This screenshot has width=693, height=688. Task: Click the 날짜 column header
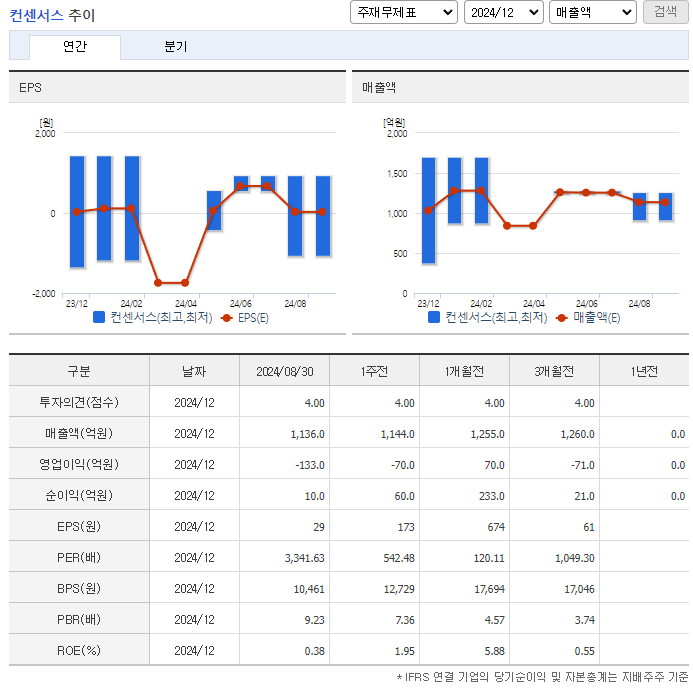(194, 371)
